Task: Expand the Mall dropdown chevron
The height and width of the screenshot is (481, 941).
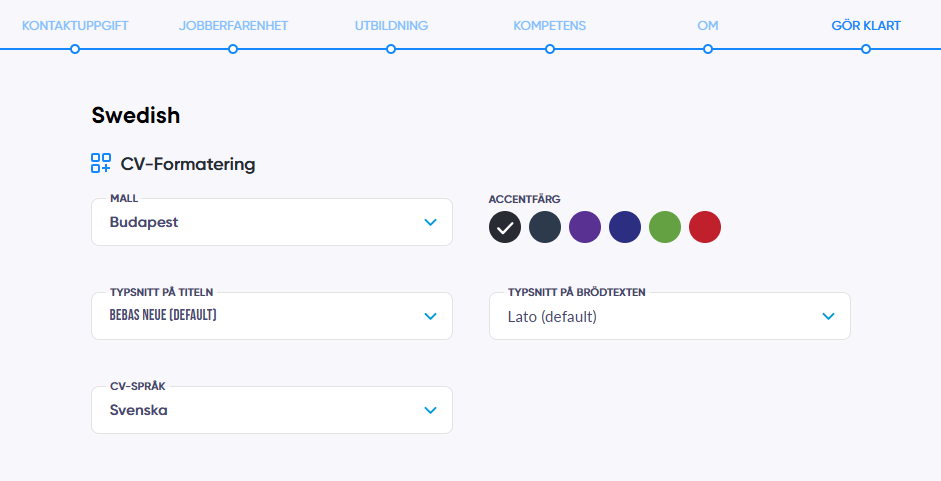Action: [430, 222]
